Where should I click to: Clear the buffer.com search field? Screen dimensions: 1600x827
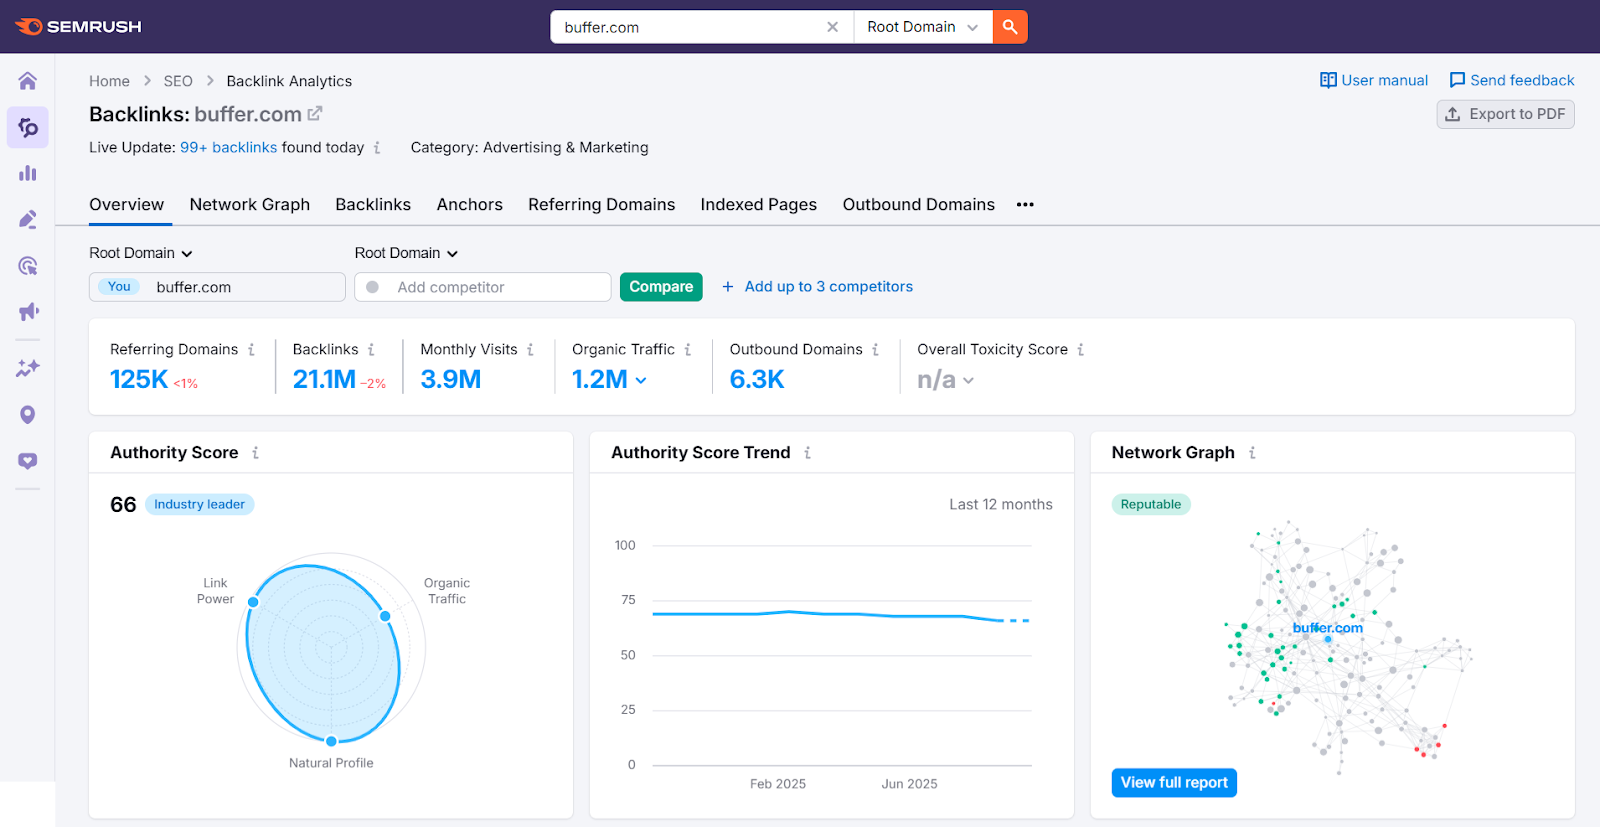(832, 27)
